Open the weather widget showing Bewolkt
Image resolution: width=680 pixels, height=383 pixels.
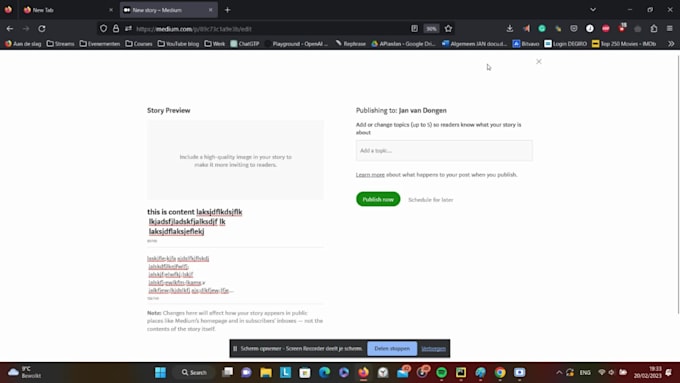click(25, 373)
